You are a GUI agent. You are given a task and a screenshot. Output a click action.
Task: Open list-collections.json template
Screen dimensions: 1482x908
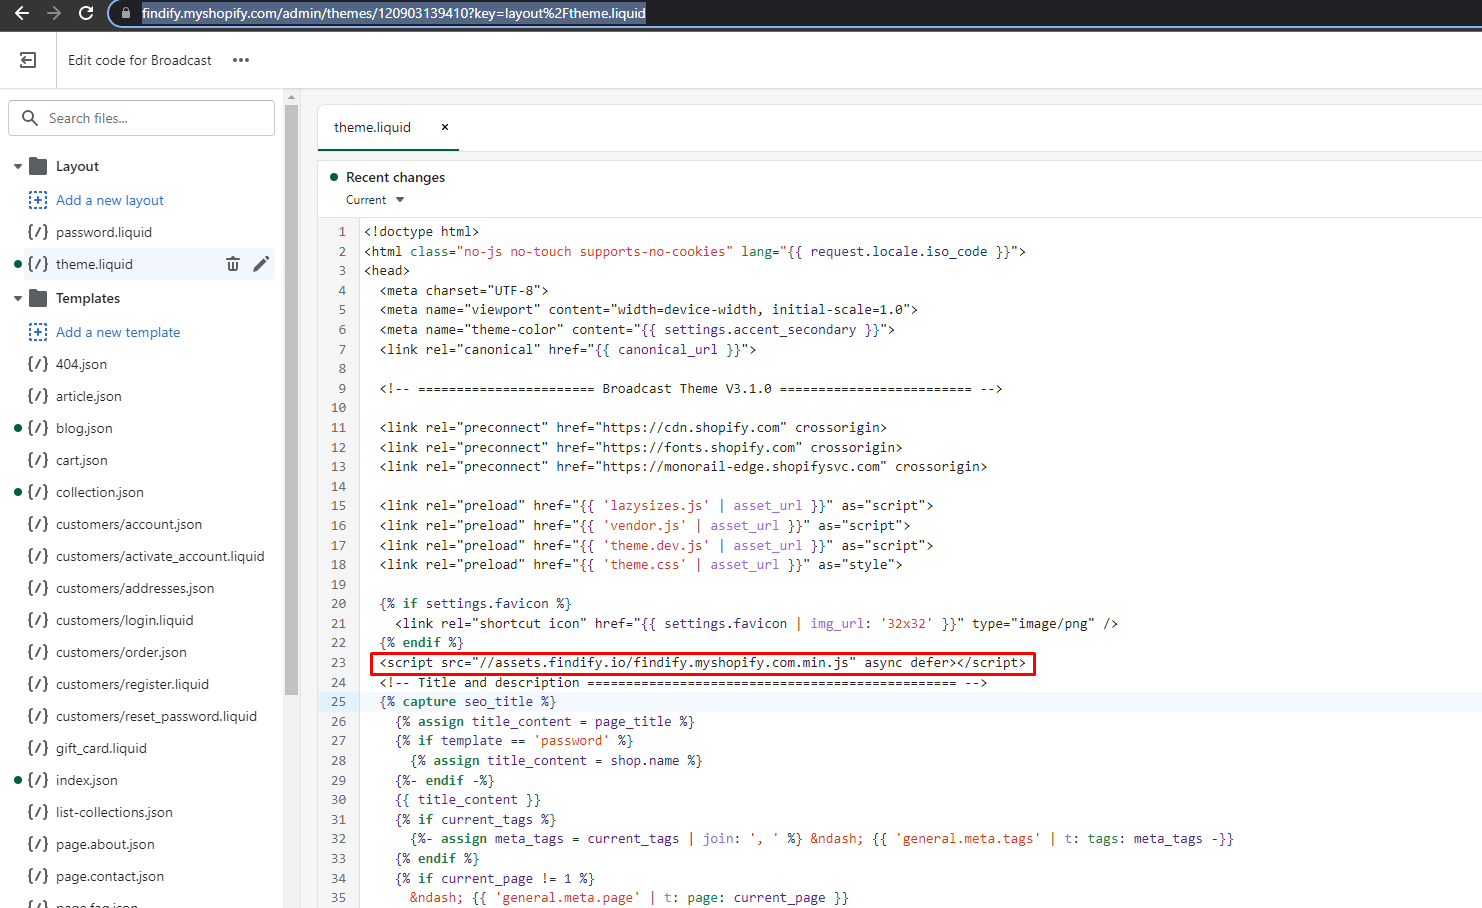114,812
